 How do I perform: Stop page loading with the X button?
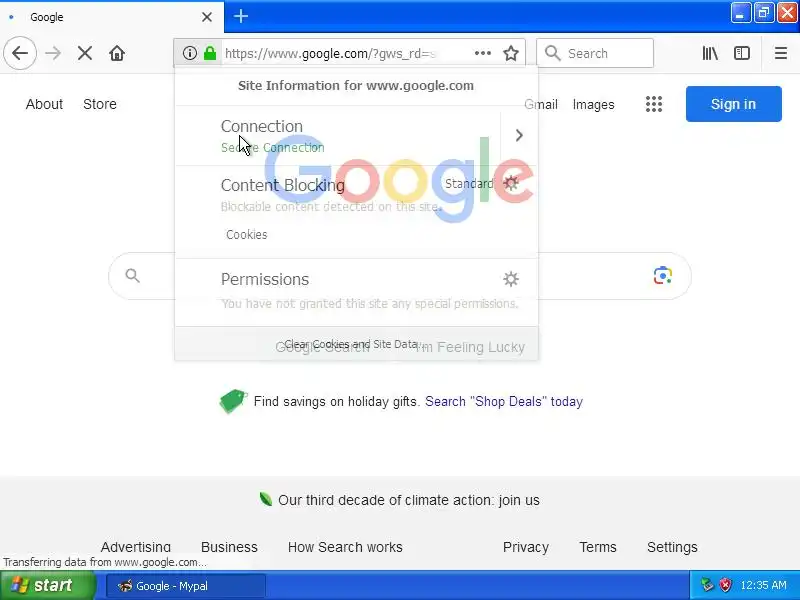[x=85, y=53]
